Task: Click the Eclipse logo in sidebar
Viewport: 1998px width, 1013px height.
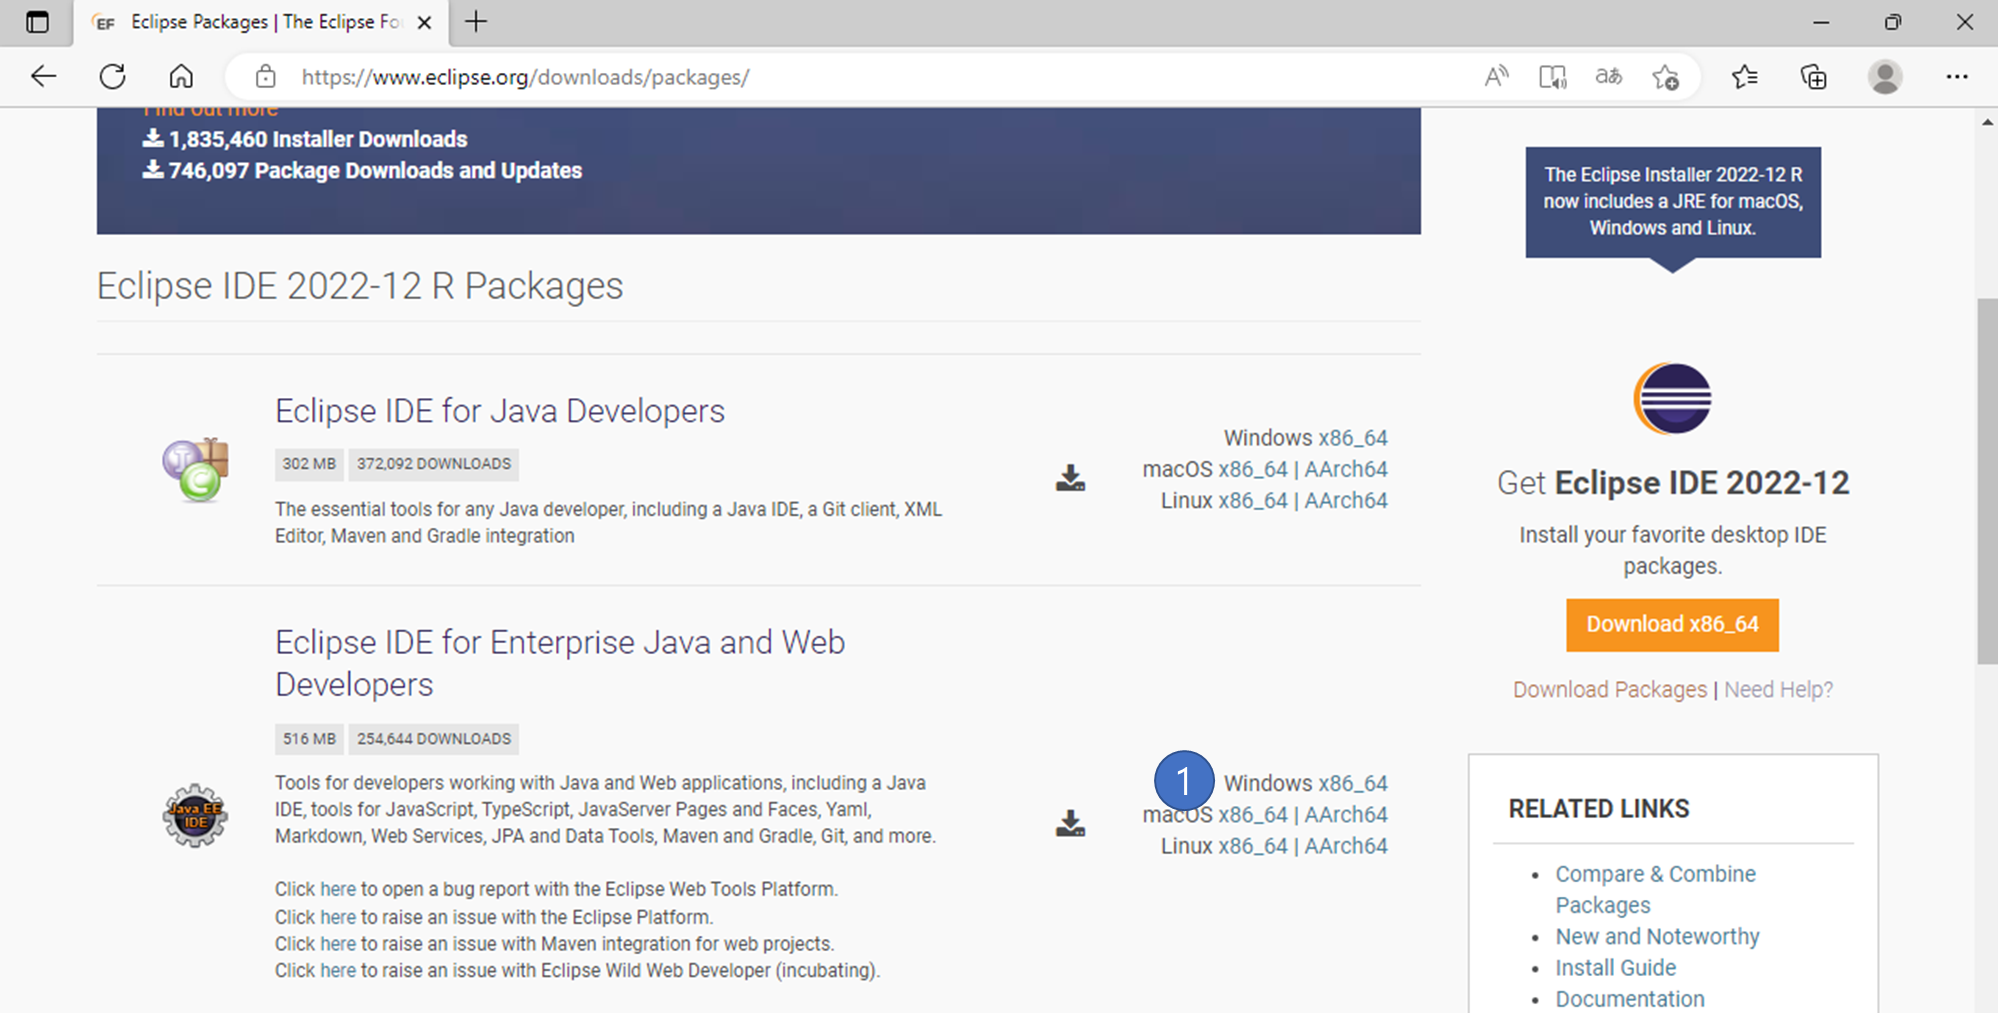Action: (1673, 398)
